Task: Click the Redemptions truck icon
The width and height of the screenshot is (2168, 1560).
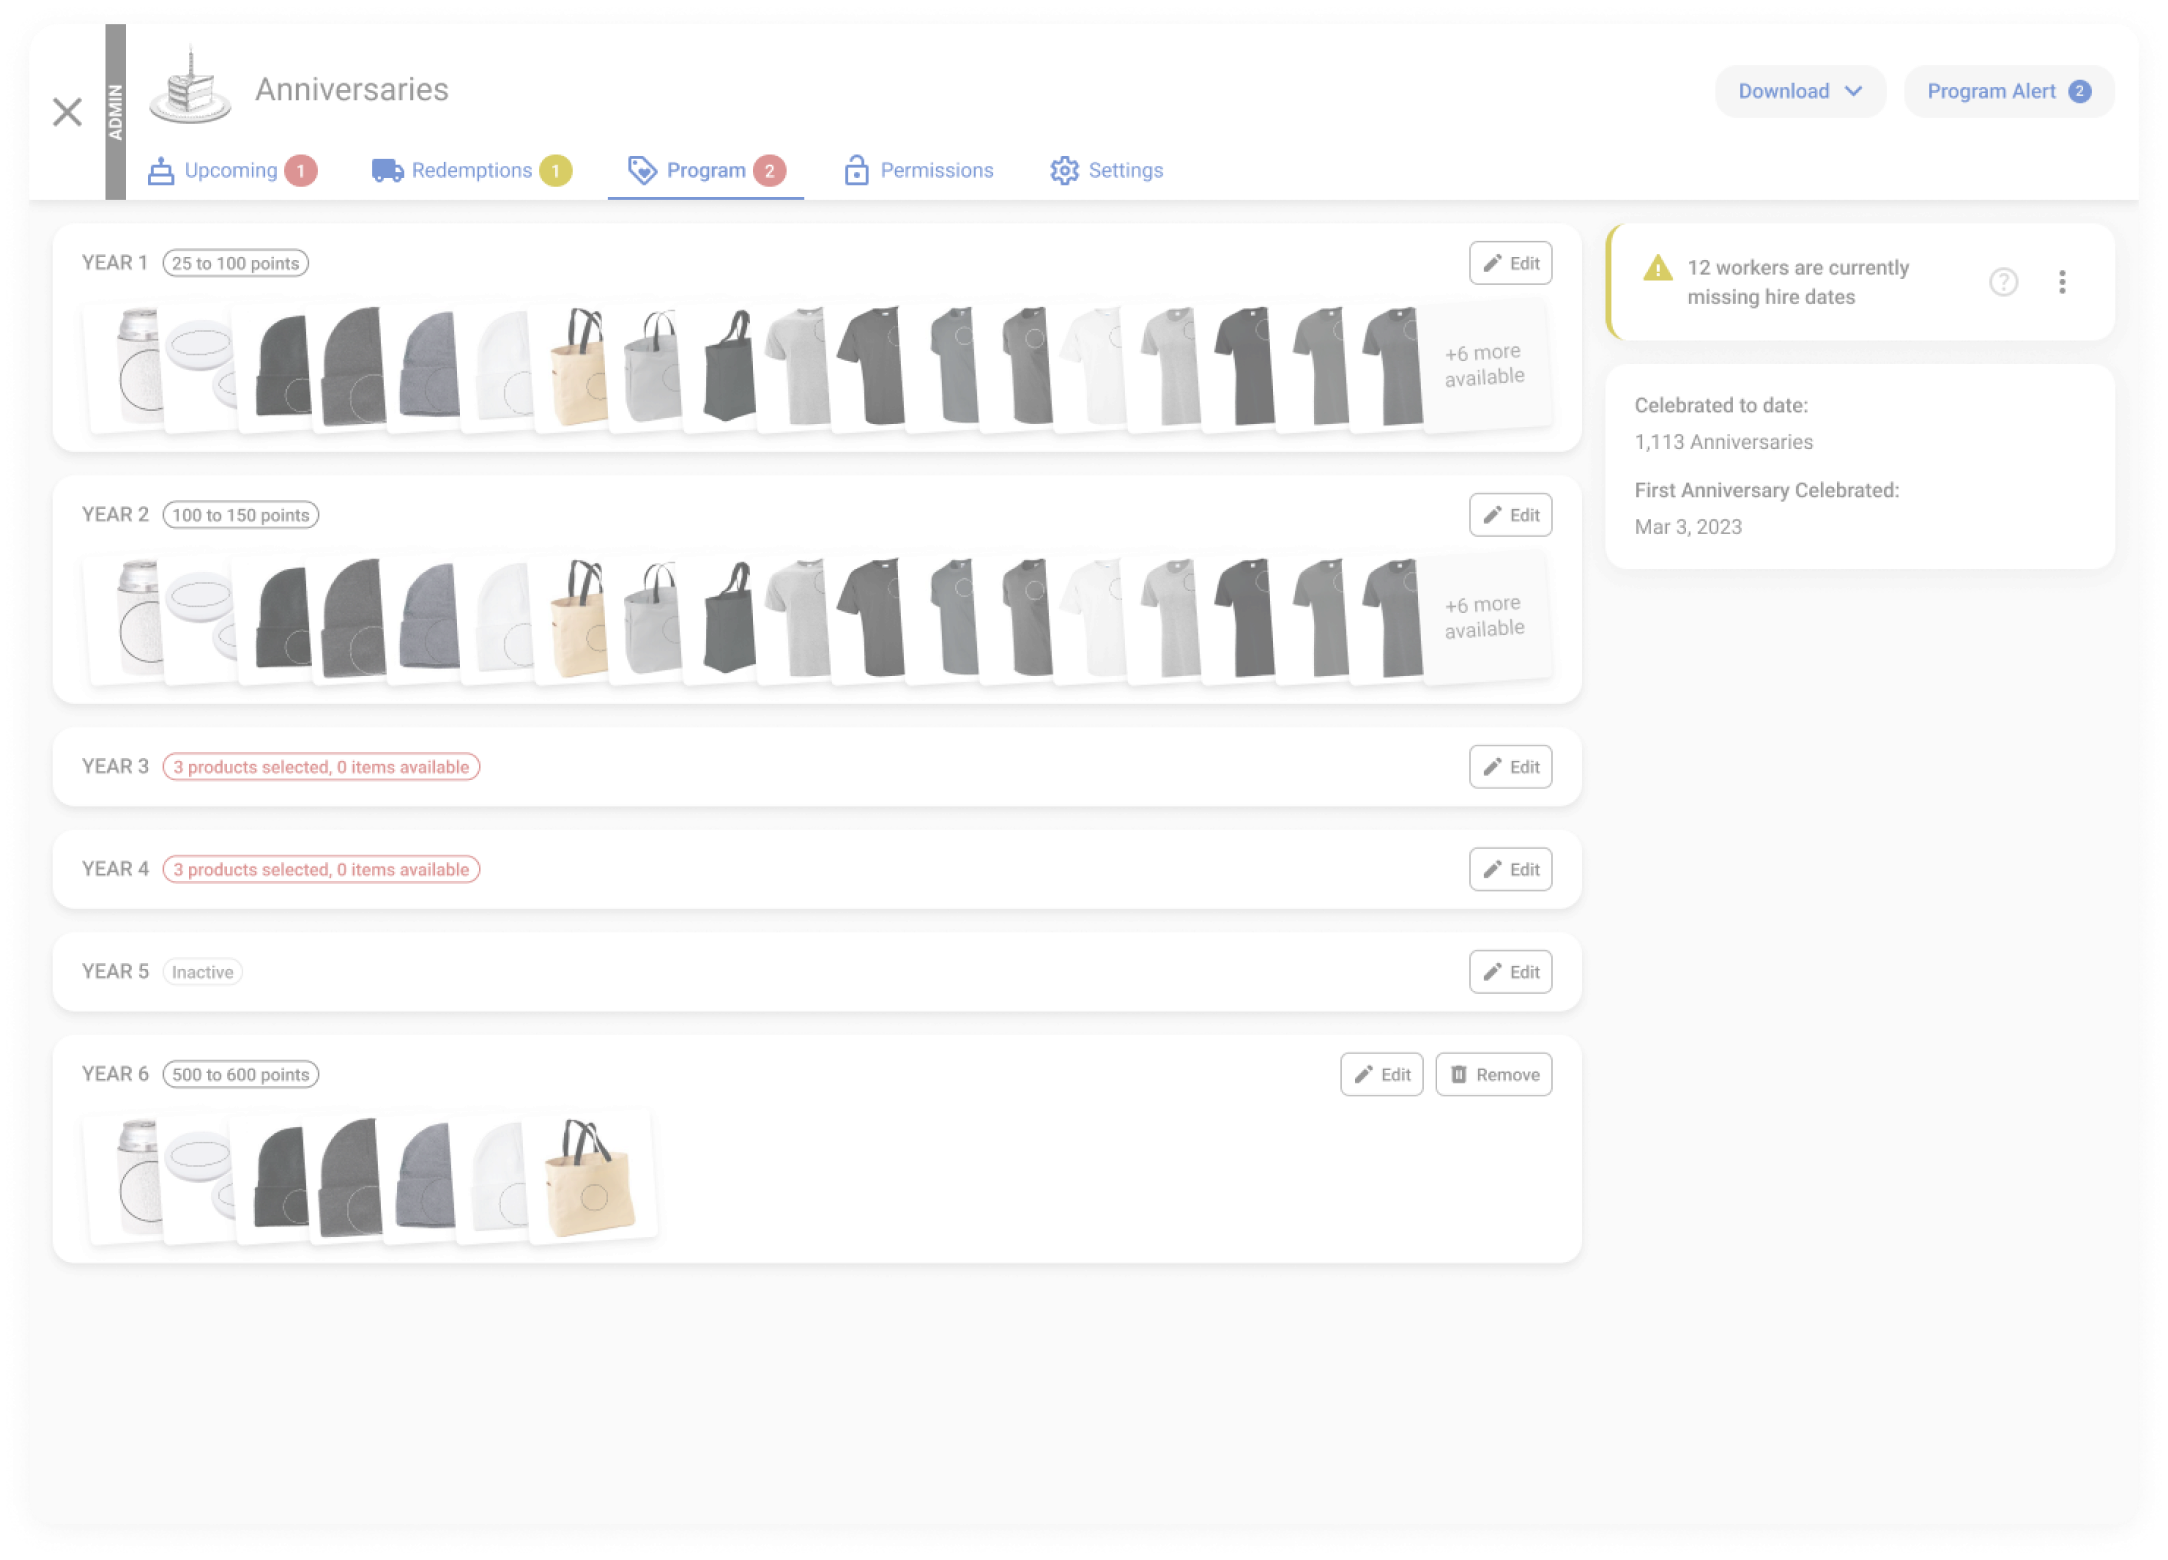Action: [388, 171]
